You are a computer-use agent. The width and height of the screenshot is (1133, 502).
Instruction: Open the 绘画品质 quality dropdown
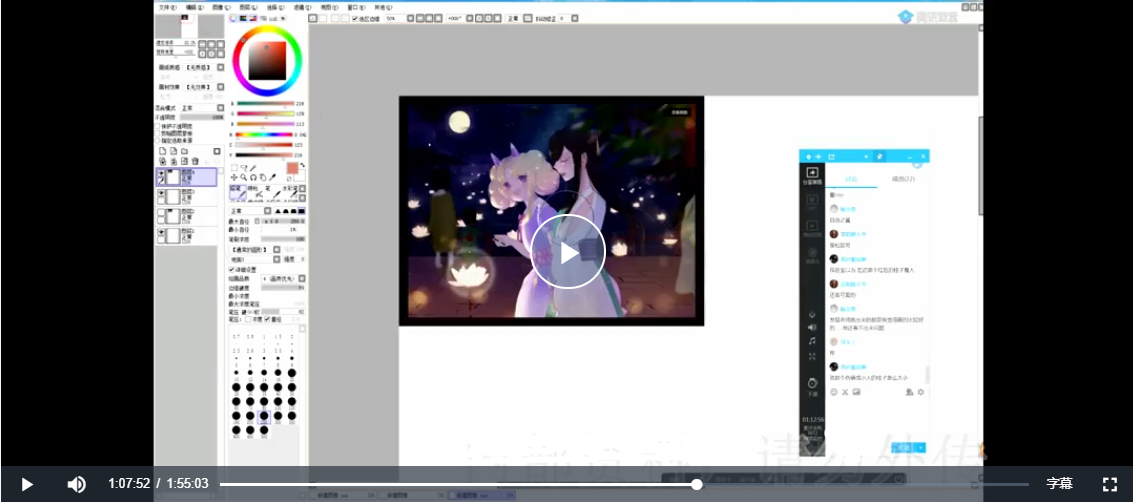tap(283, 279)
